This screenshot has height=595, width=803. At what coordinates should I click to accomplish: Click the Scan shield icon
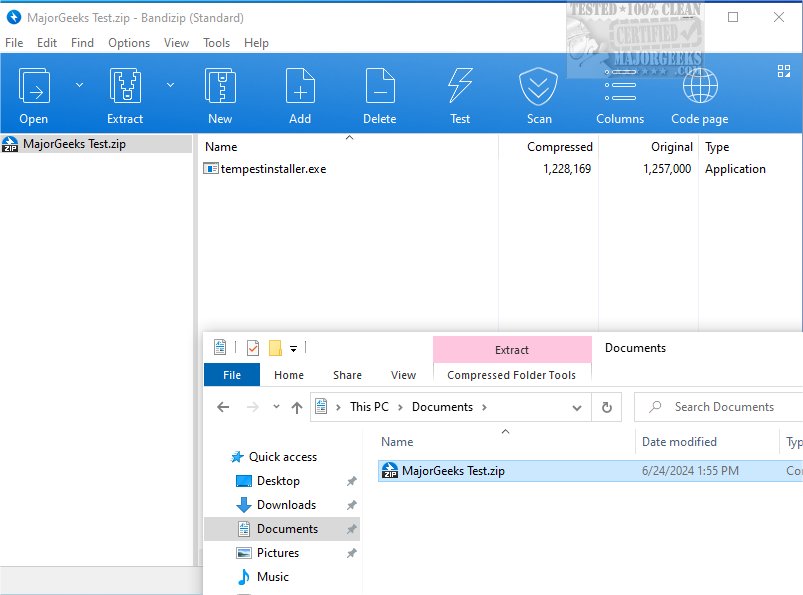(x=539, y=87)
